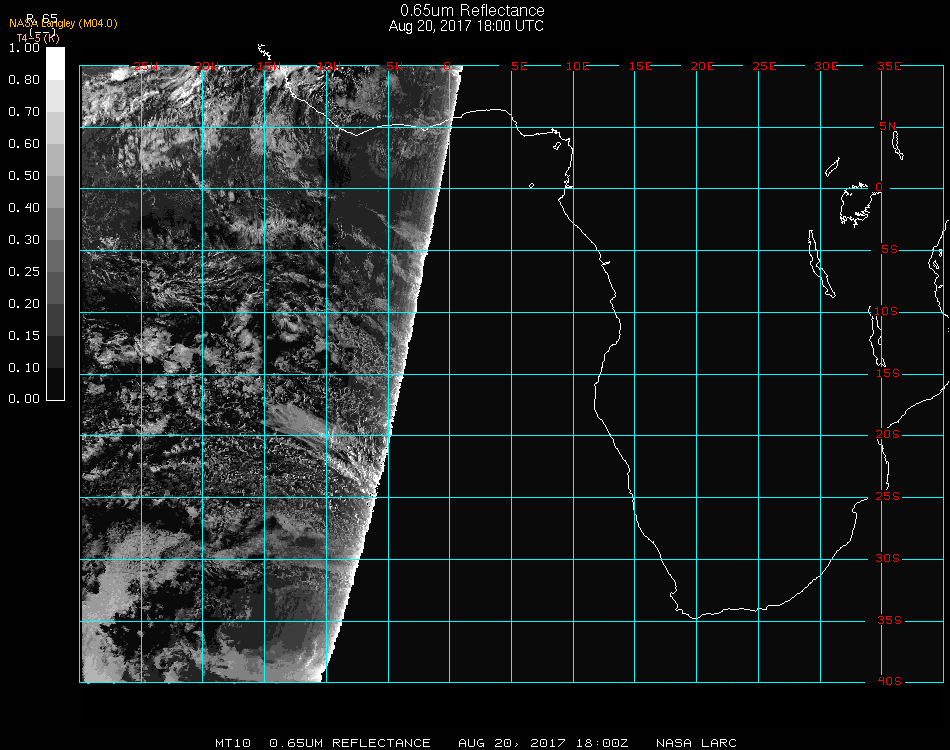Viewport: 950px width, 750px height.
Task: Click the 'T4-5 (K)' label
Action: [x=38, y=38]
